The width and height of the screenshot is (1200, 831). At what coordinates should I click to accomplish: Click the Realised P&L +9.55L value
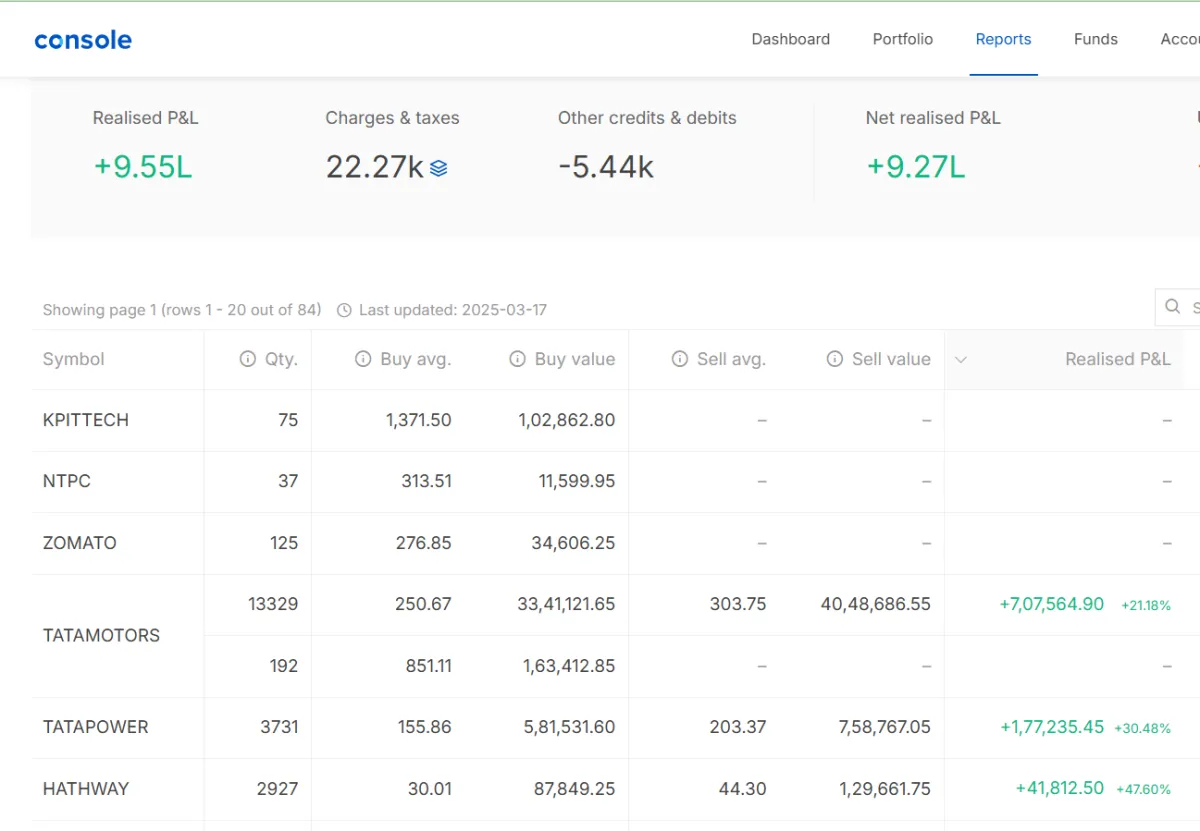pos(142,167)
